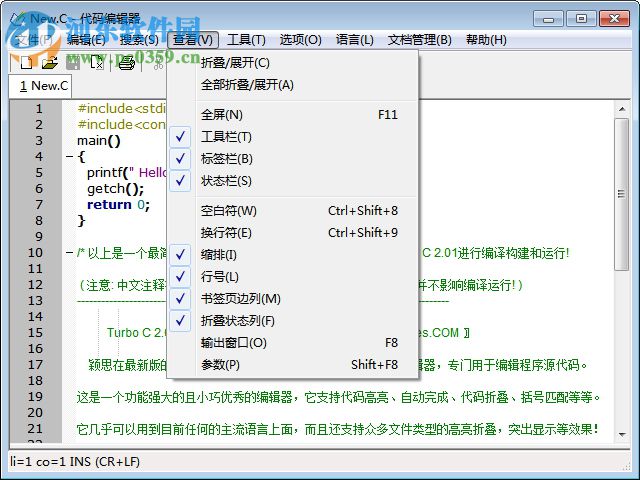The image size is (640, 480).
Task: Choose 全屏(N) F11 fullscreen entry
Action: pyautogui.click(x=292, y=115)
